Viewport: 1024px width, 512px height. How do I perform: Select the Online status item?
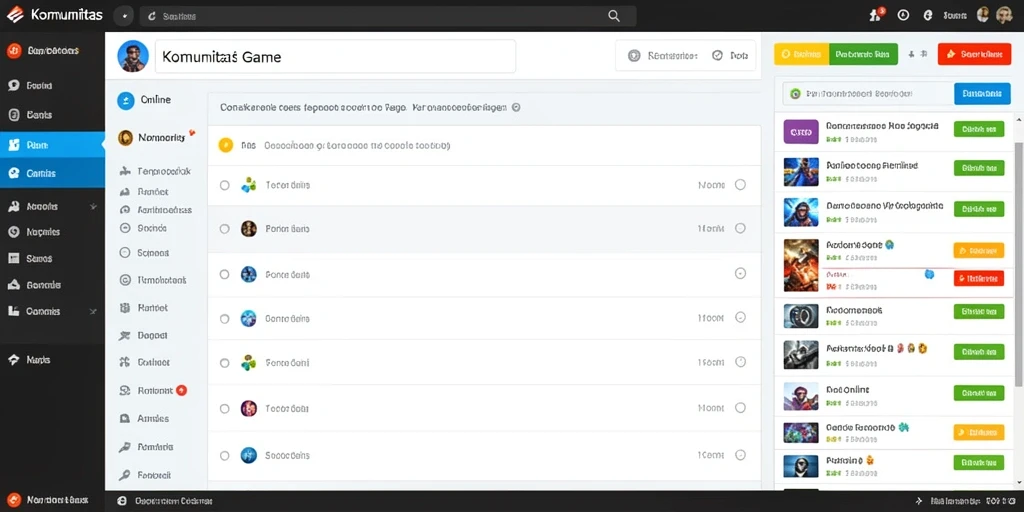pos(144,100)
